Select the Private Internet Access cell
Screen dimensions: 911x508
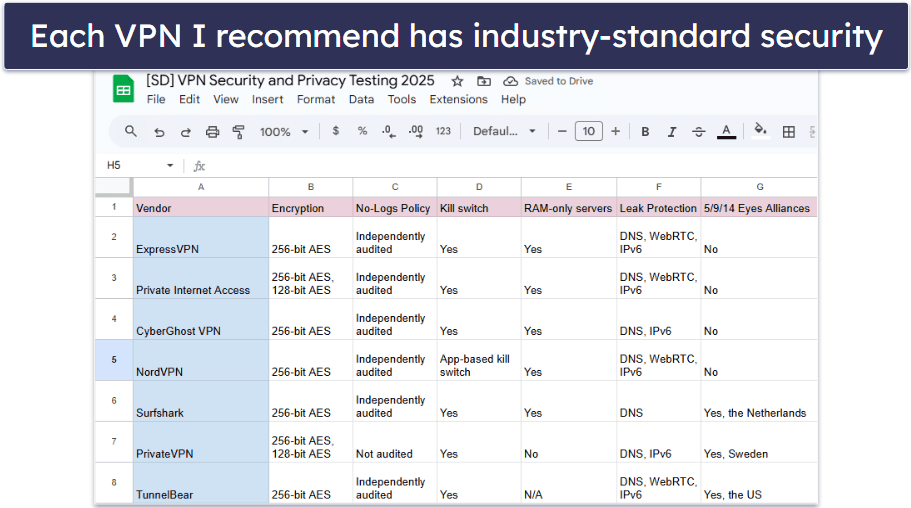click(x=201, y=278)
